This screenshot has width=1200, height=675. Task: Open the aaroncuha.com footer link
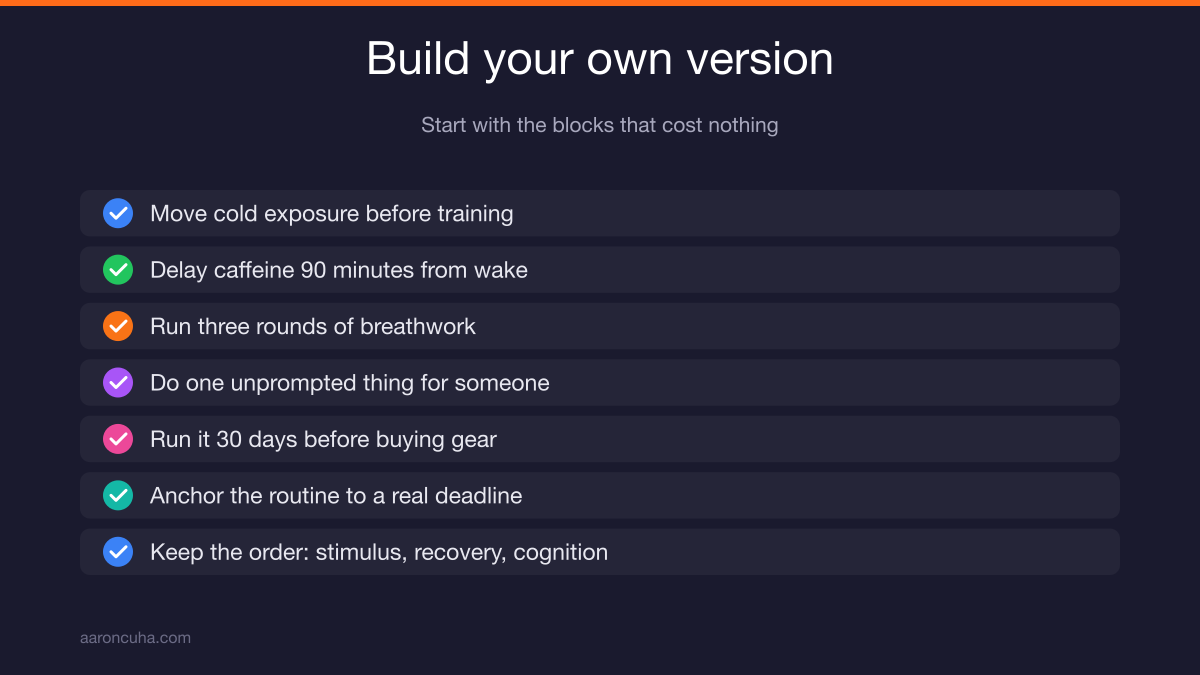(x=135, y=637)
